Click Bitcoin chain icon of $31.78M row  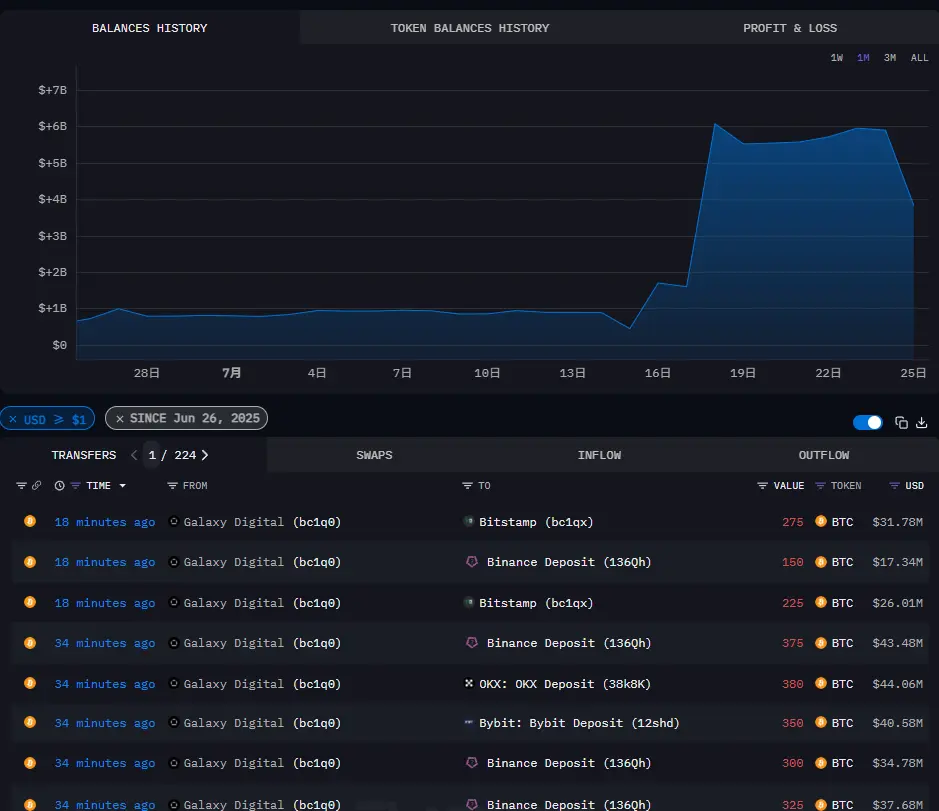29,521
